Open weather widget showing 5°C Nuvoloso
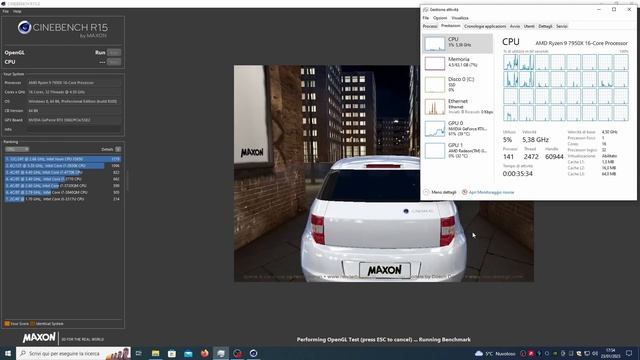Screen dimensions: 640x360 495,353
